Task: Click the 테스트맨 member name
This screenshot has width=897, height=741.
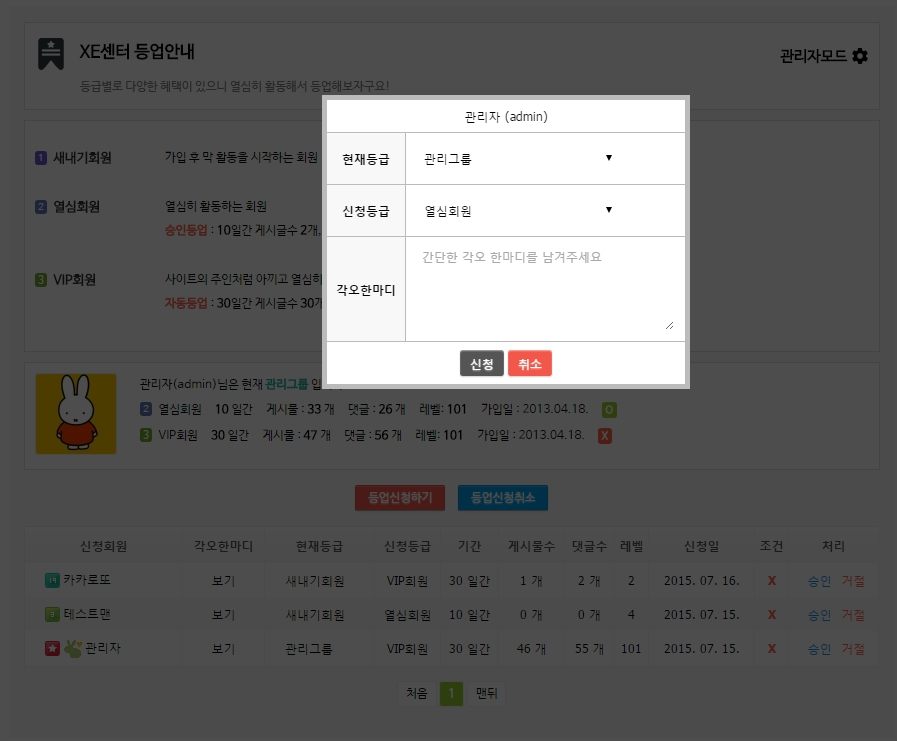Action: 87,615
